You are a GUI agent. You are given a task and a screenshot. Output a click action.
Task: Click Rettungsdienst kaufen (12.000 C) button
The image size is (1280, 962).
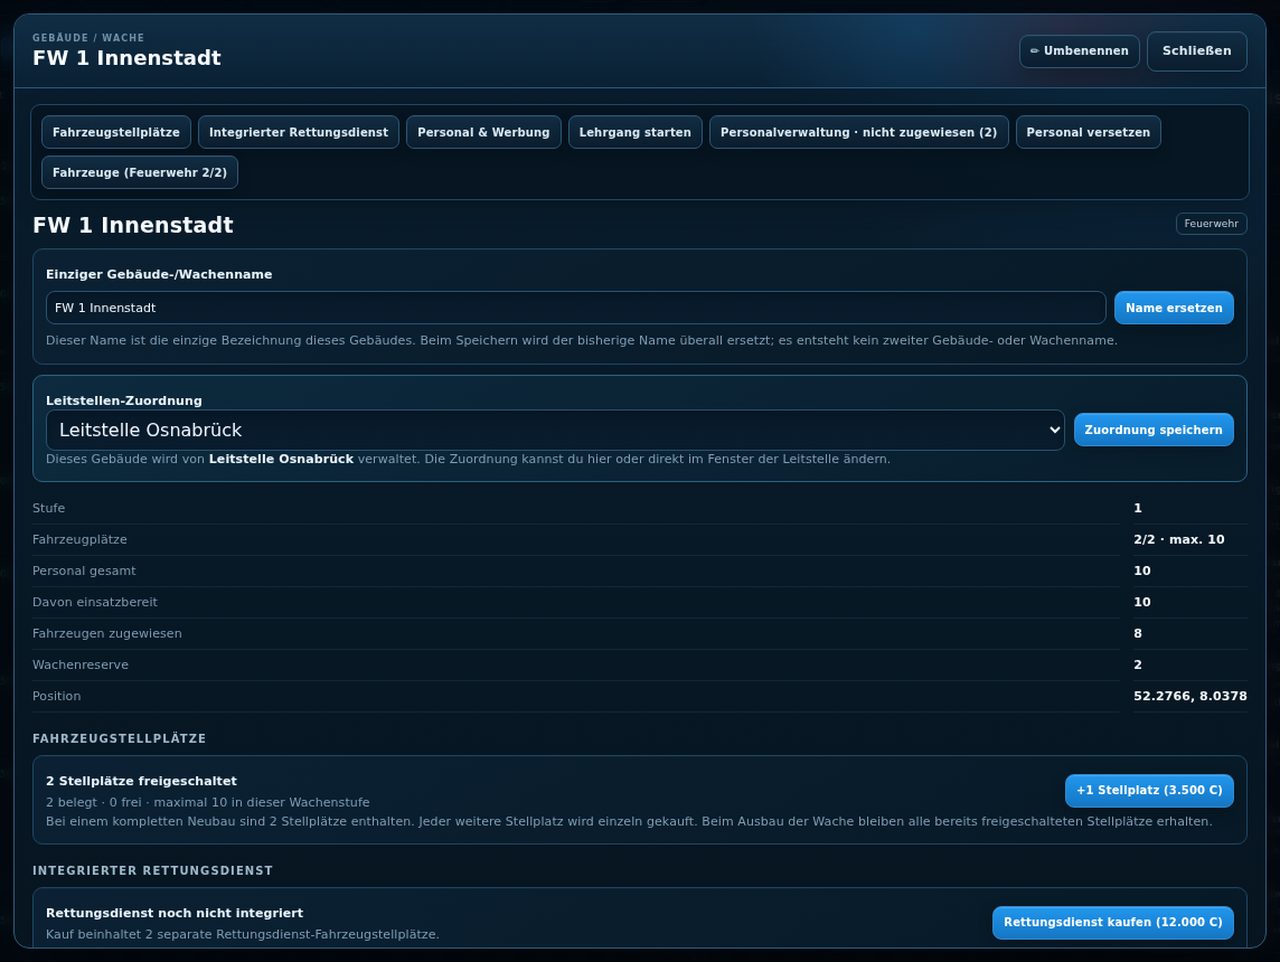click(x=1113, y=922)
